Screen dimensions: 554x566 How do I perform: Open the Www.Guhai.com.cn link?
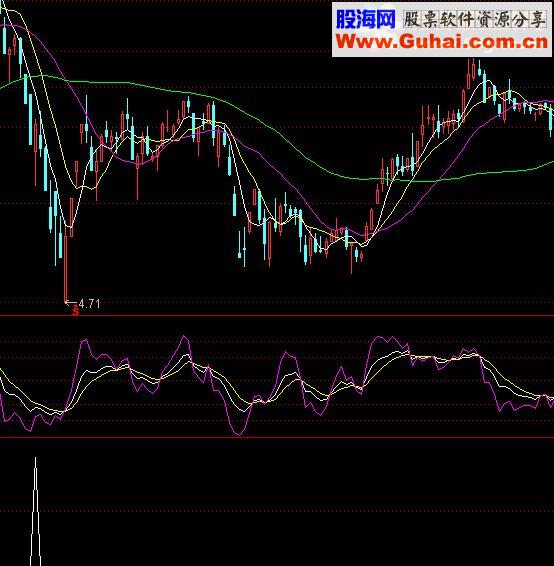tap(442, 42)
